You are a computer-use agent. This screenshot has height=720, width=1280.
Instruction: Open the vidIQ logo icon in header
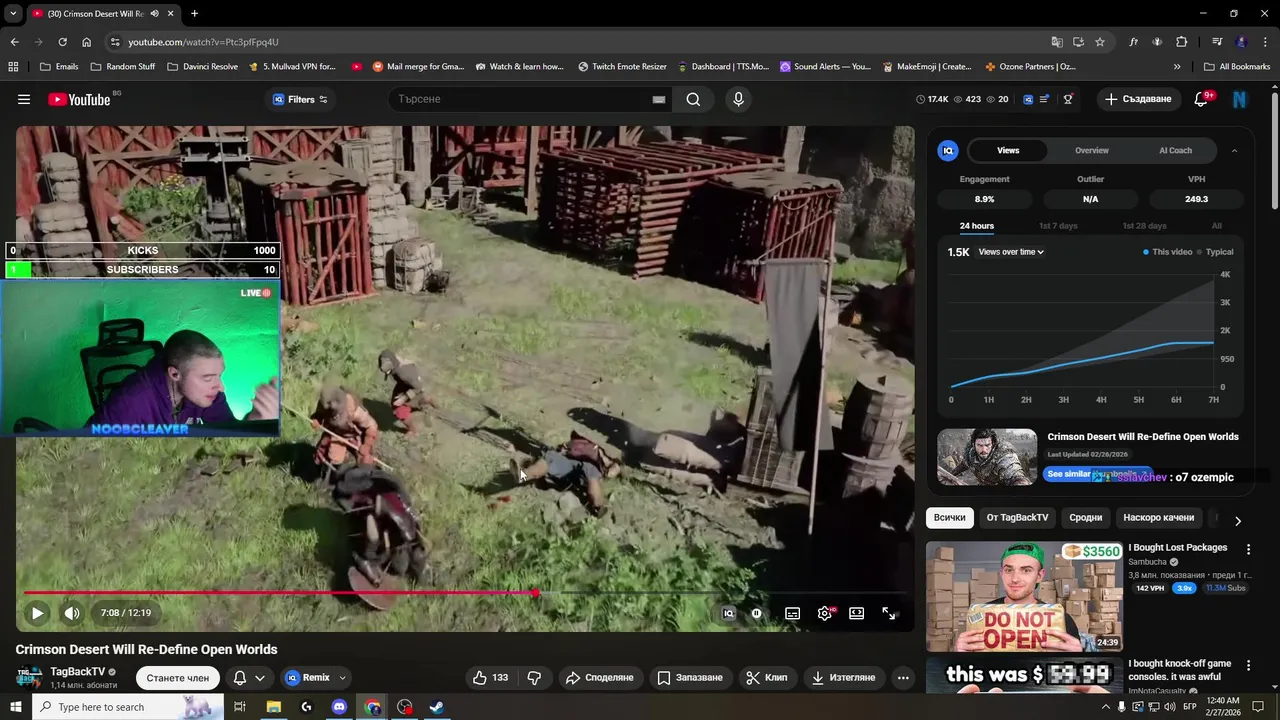pos(1027,99)
